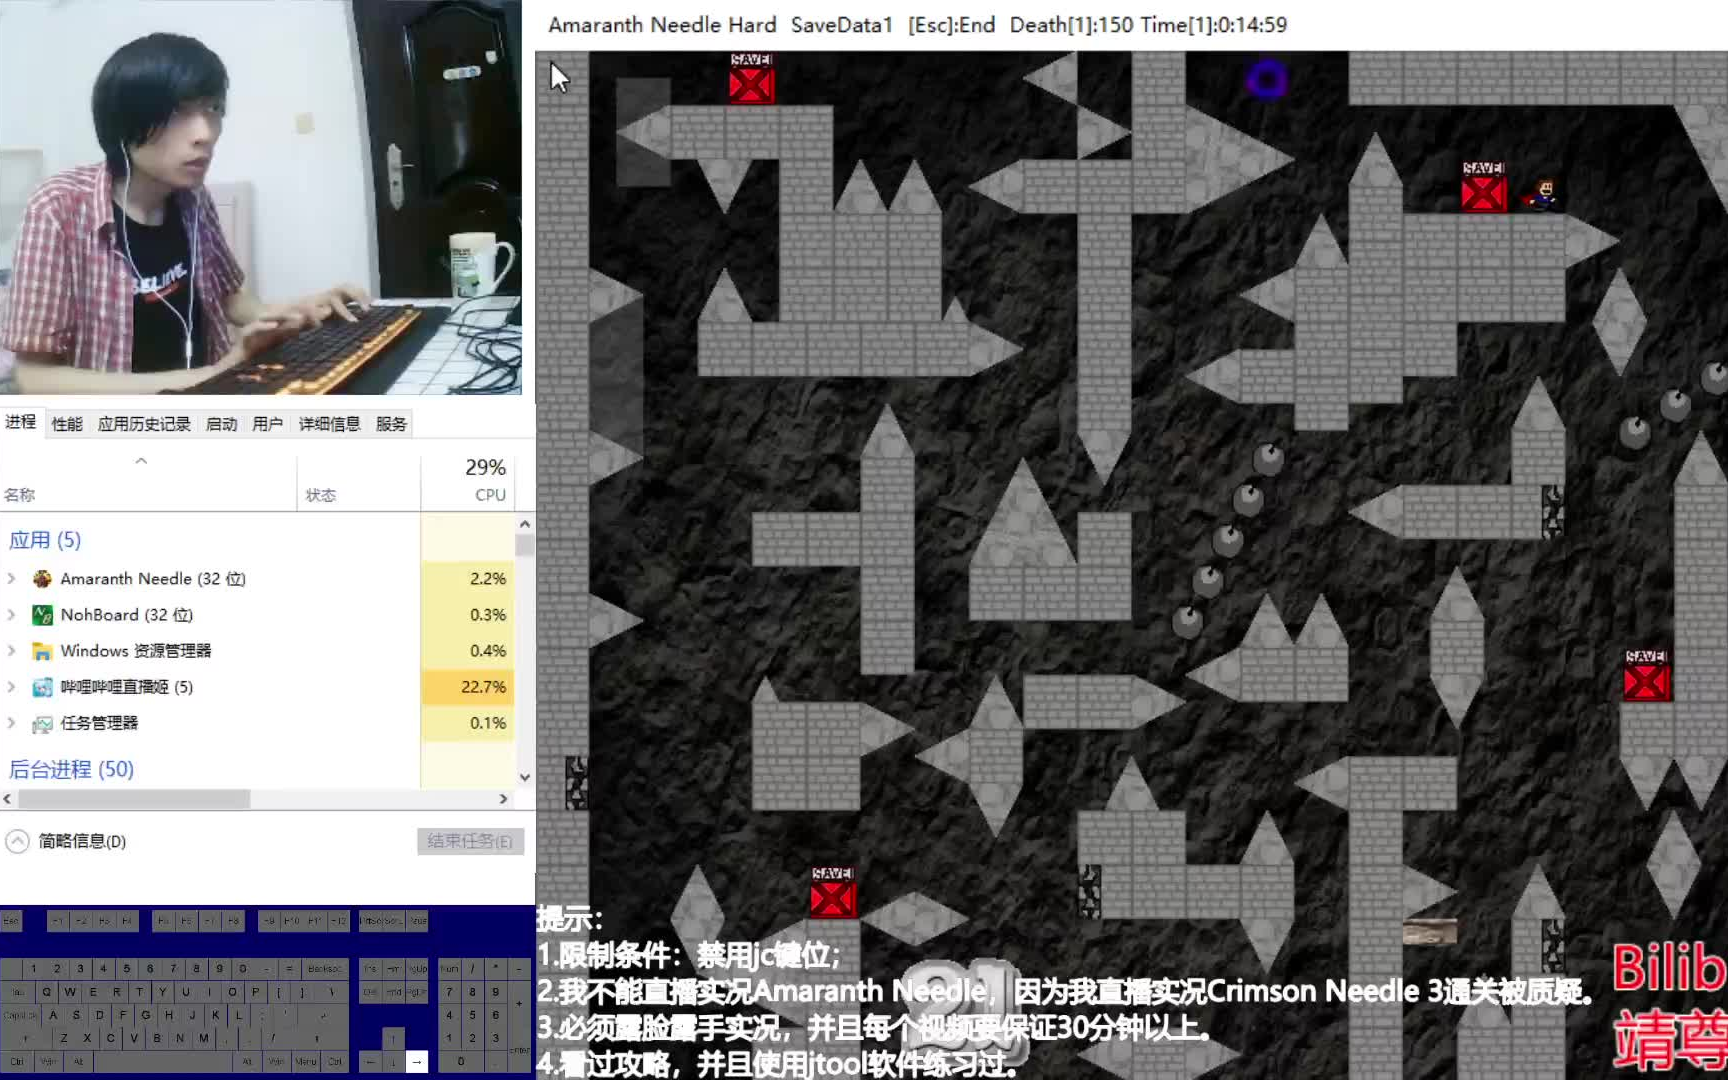The image size is (1728, 1080).
Task: Click the up arrow key on NohBoard
Action: [393, 1039]
